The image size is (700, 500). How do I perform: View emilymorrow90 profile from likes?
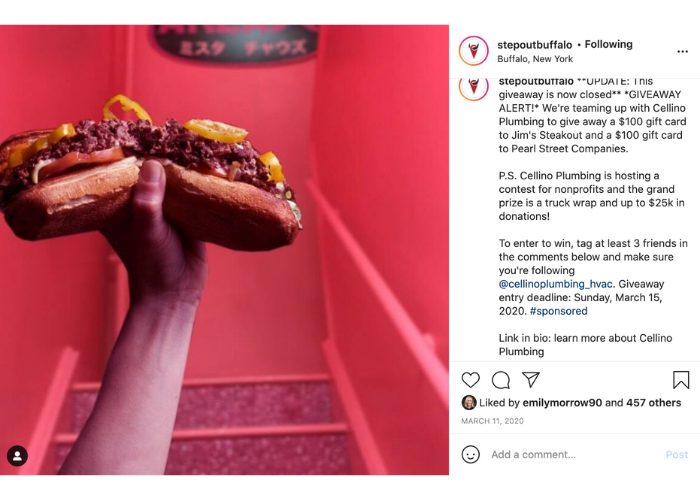[x=562, y=403]
